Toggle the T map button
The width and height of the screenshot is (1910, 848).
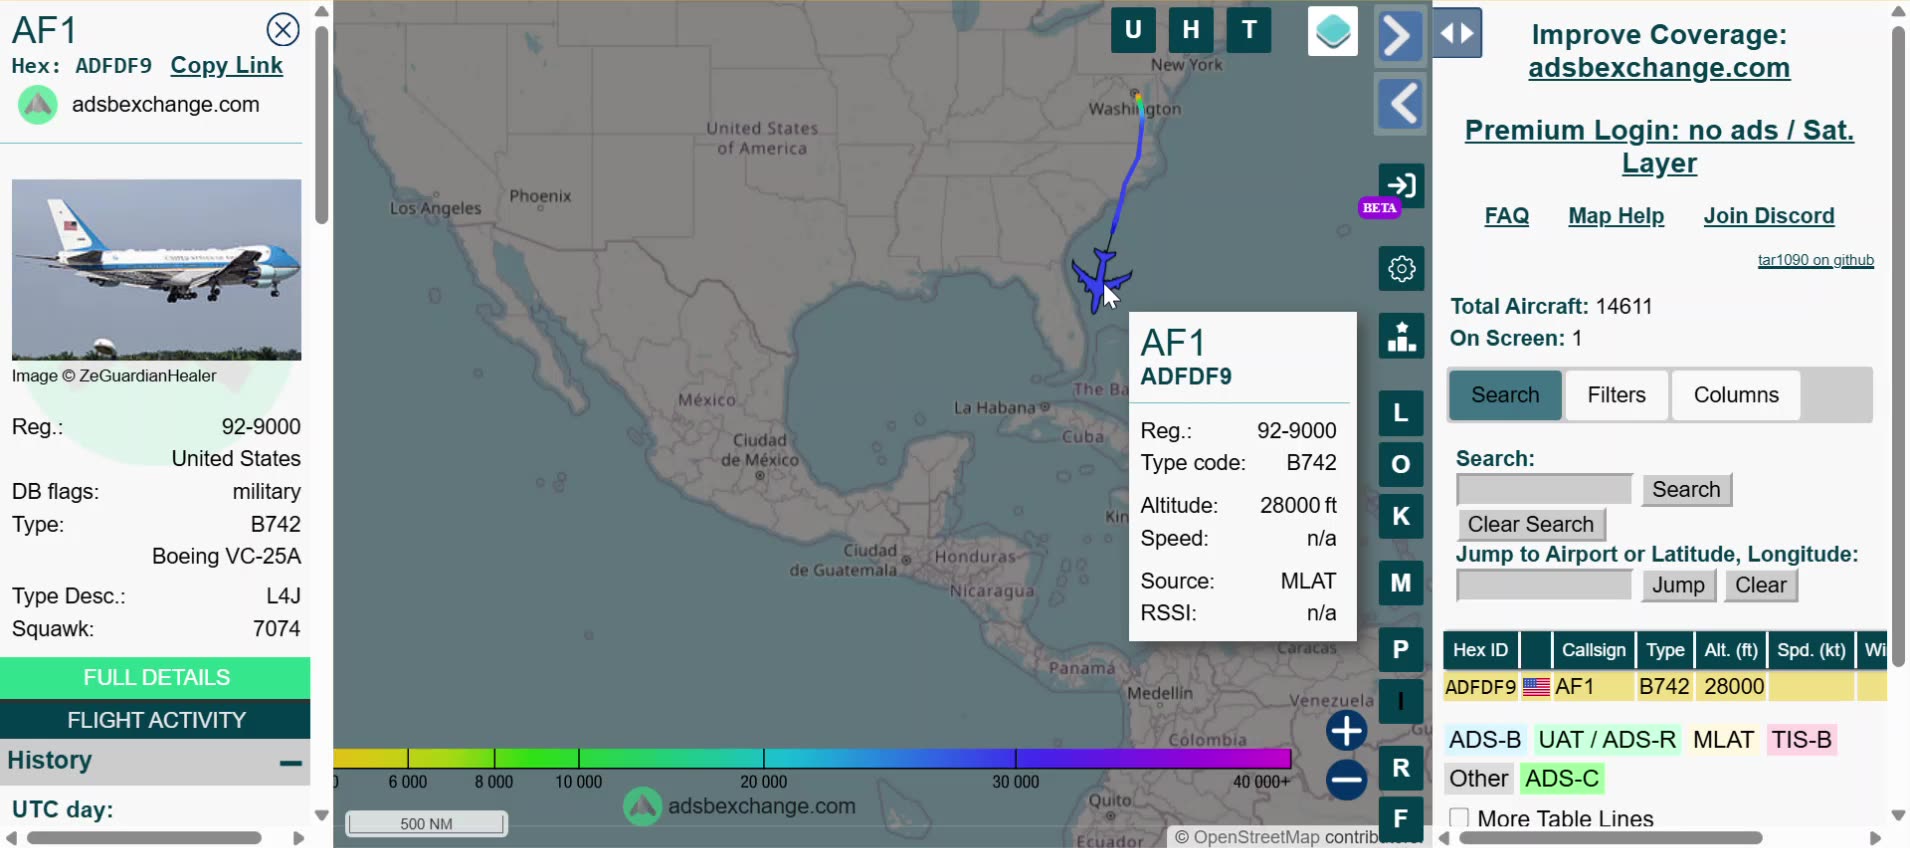tap(1249, 30)
